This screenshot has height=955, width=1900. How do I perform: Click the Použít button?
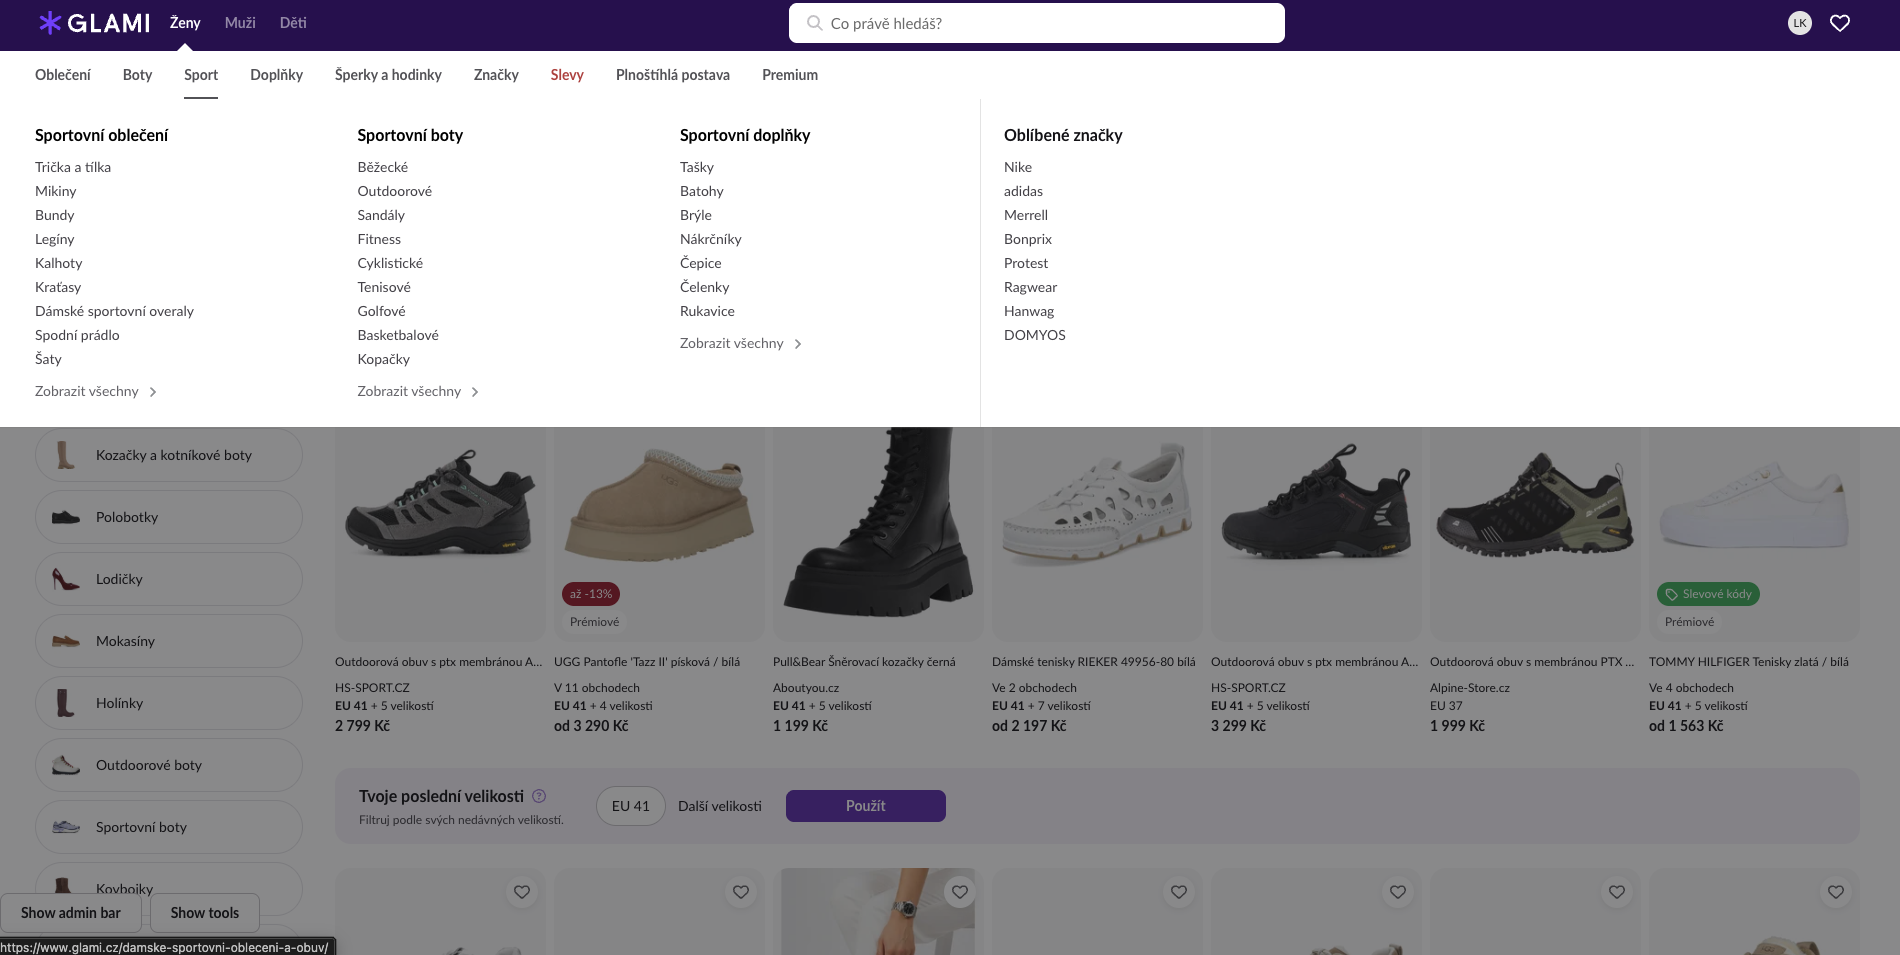click(866, 806)
